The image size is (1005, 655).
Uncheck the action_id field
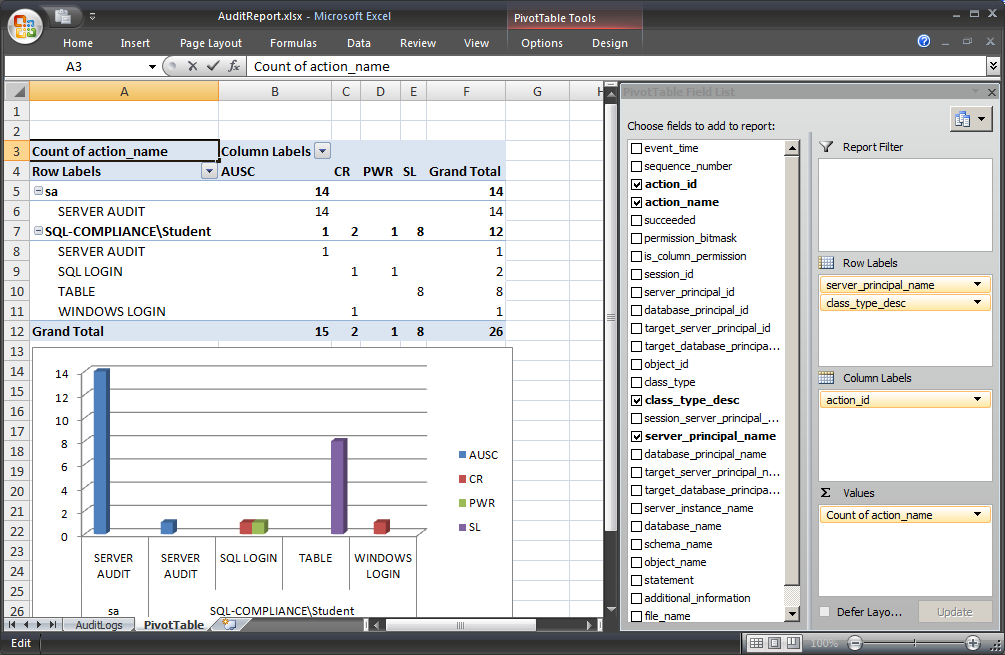(636, 184)
